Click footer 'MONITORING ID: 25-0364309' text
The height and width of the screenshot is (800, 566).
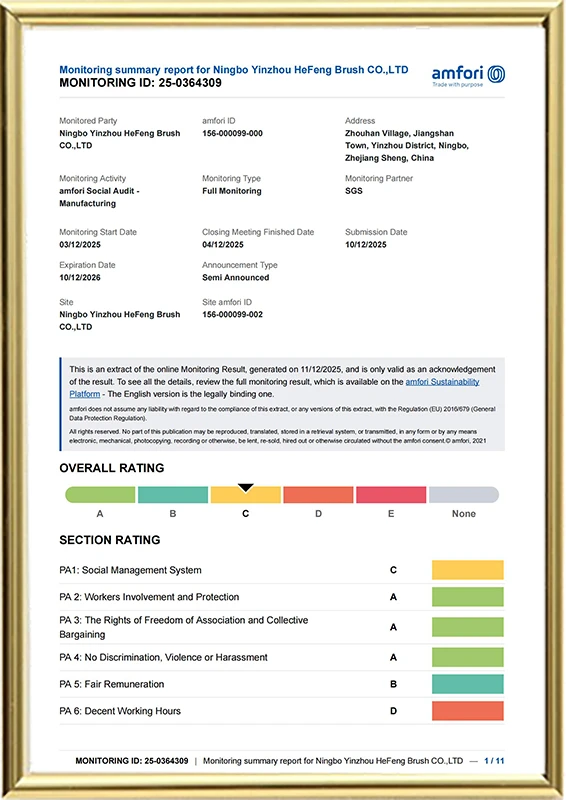click(132, 761)
